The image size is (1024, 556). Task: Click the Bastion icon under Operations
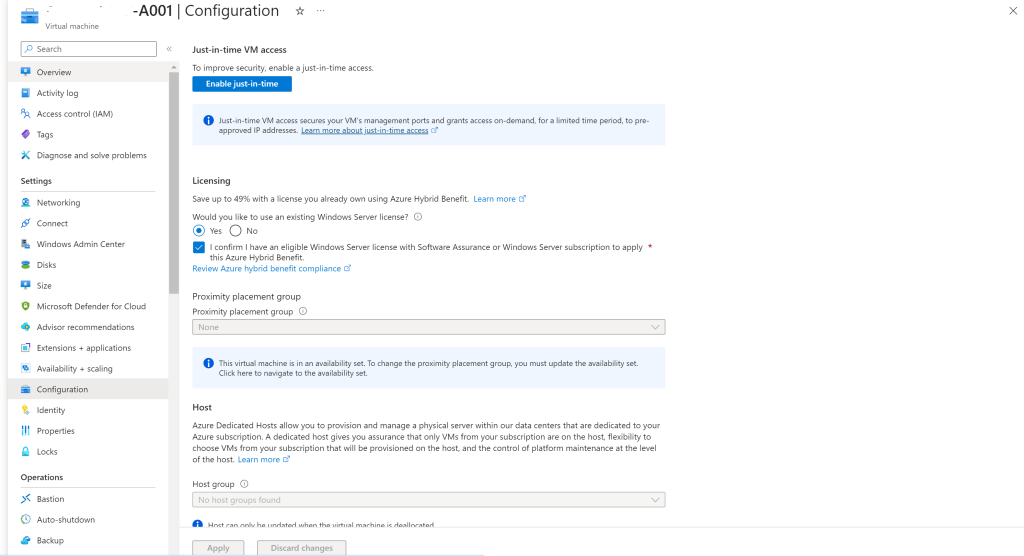point(25,499)
